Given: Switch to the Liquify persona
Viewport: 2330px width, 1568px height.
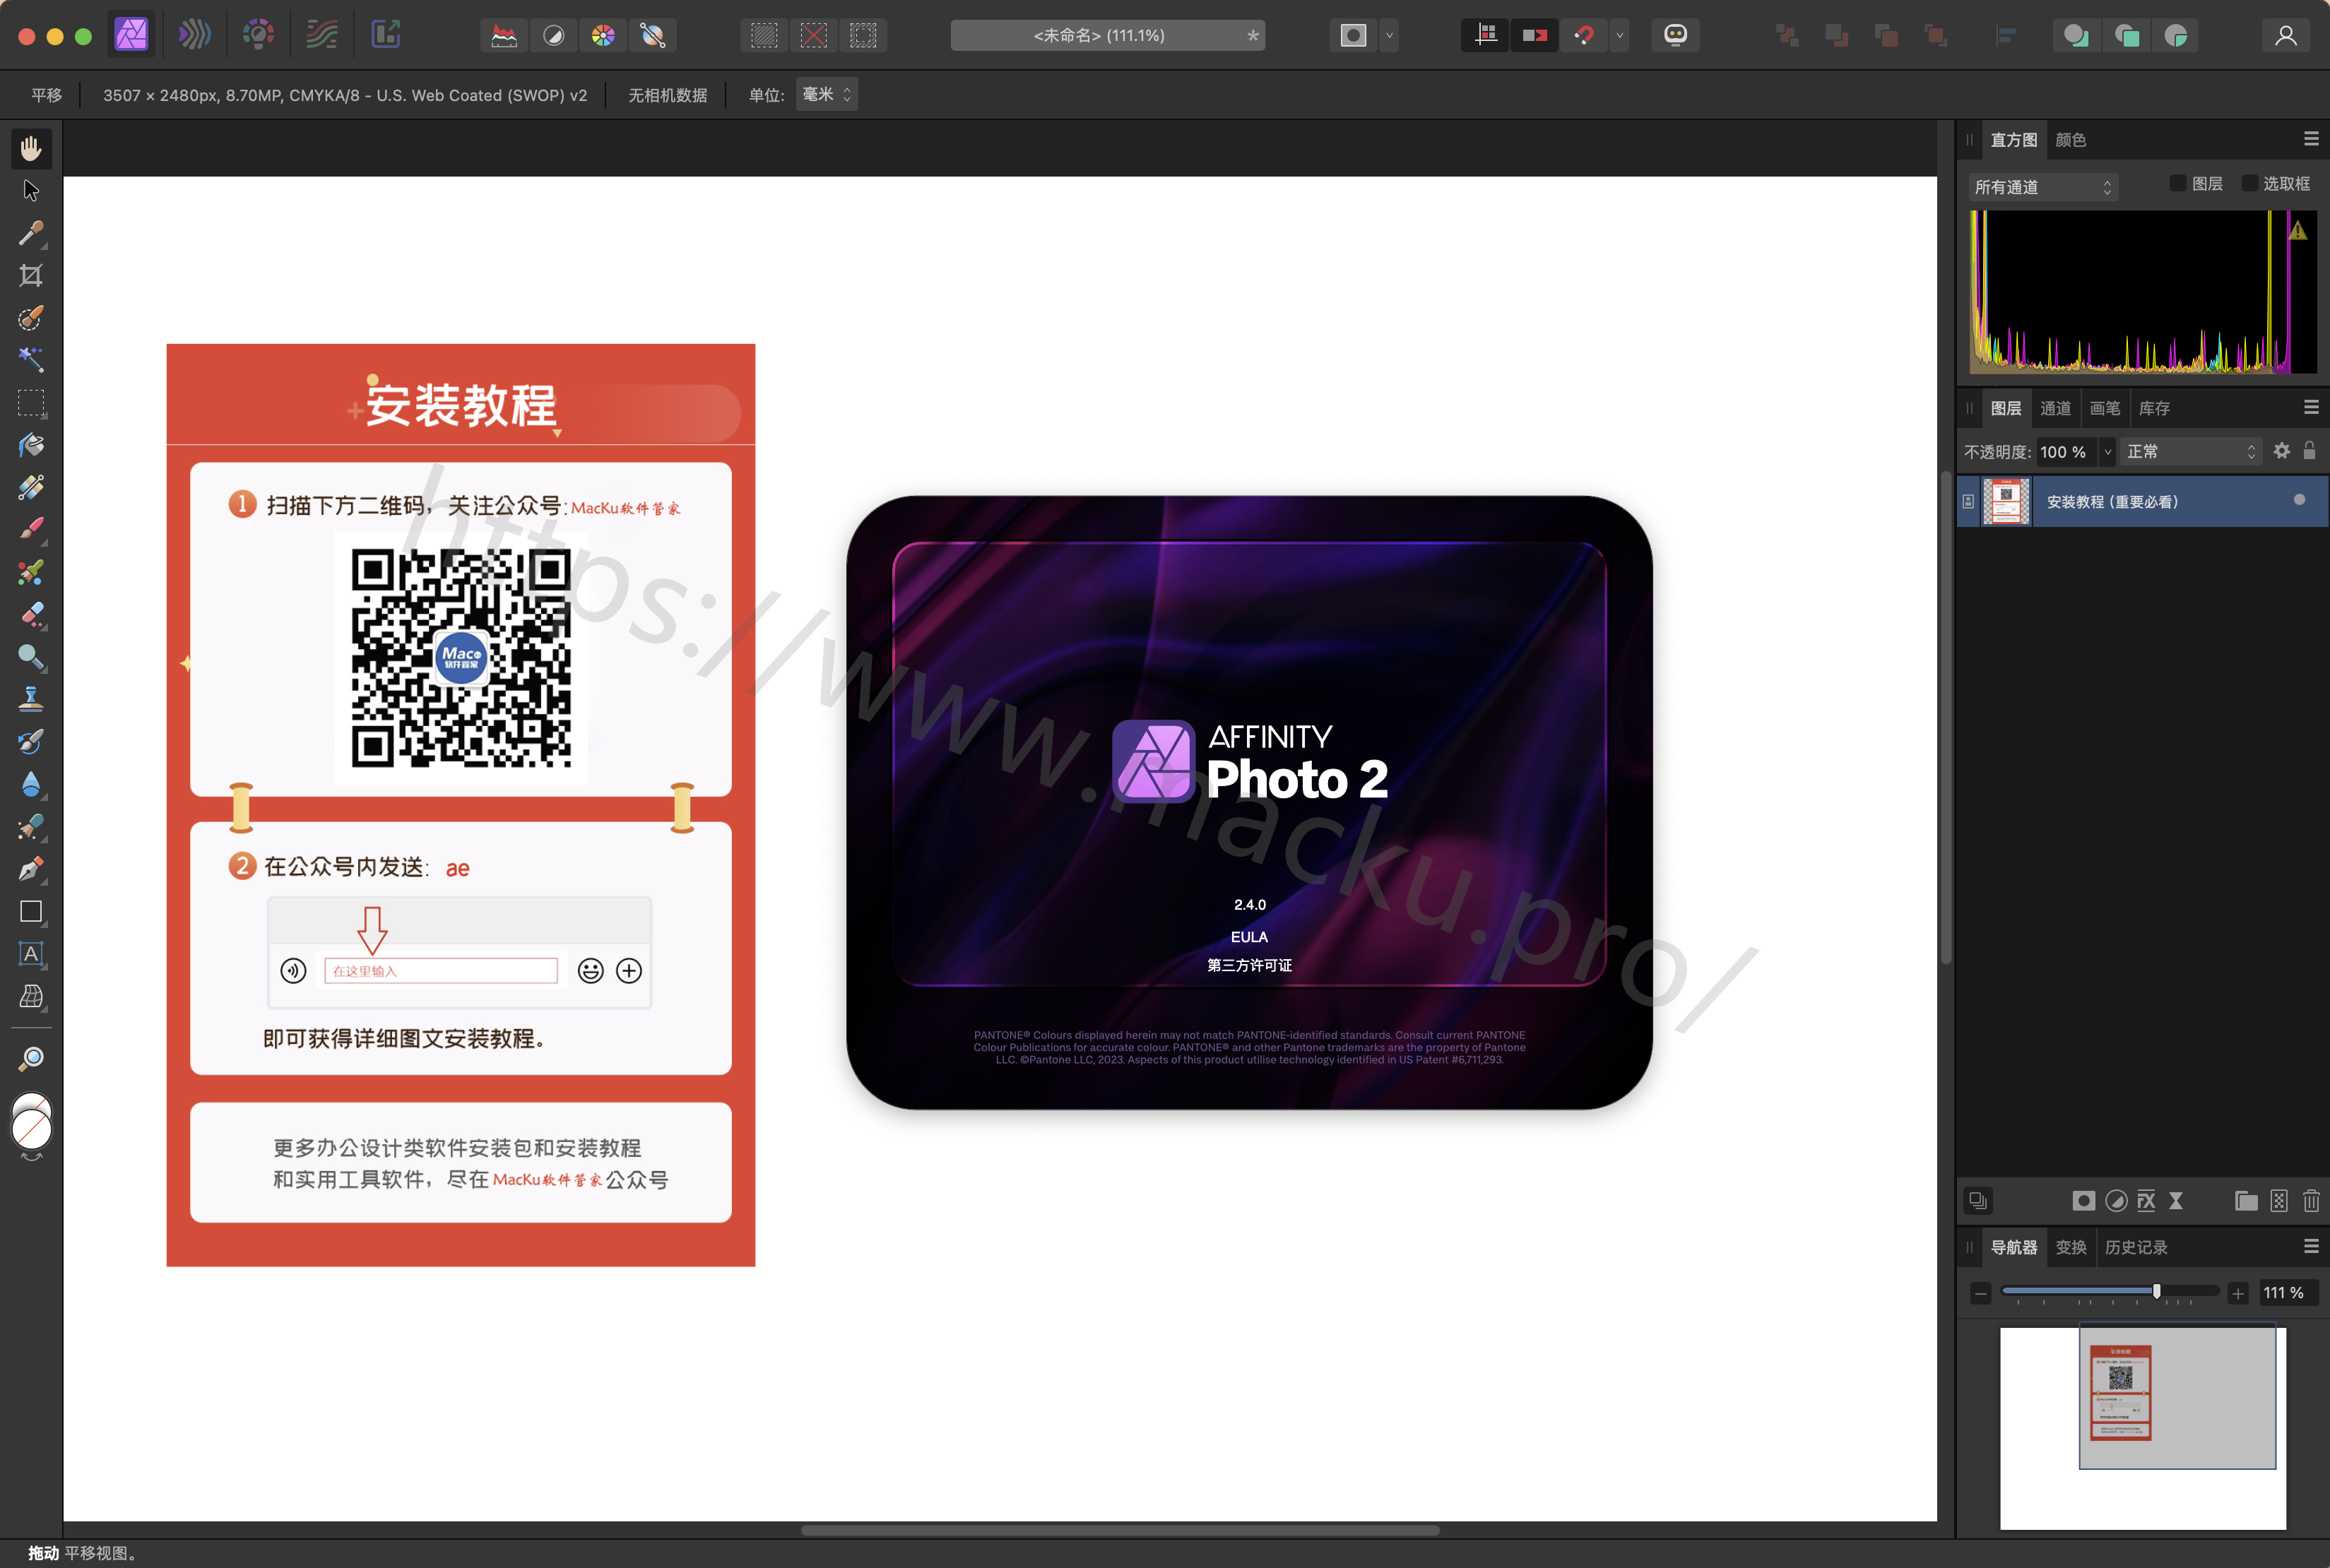Looking at the screenshot, I should coord(194,35).
